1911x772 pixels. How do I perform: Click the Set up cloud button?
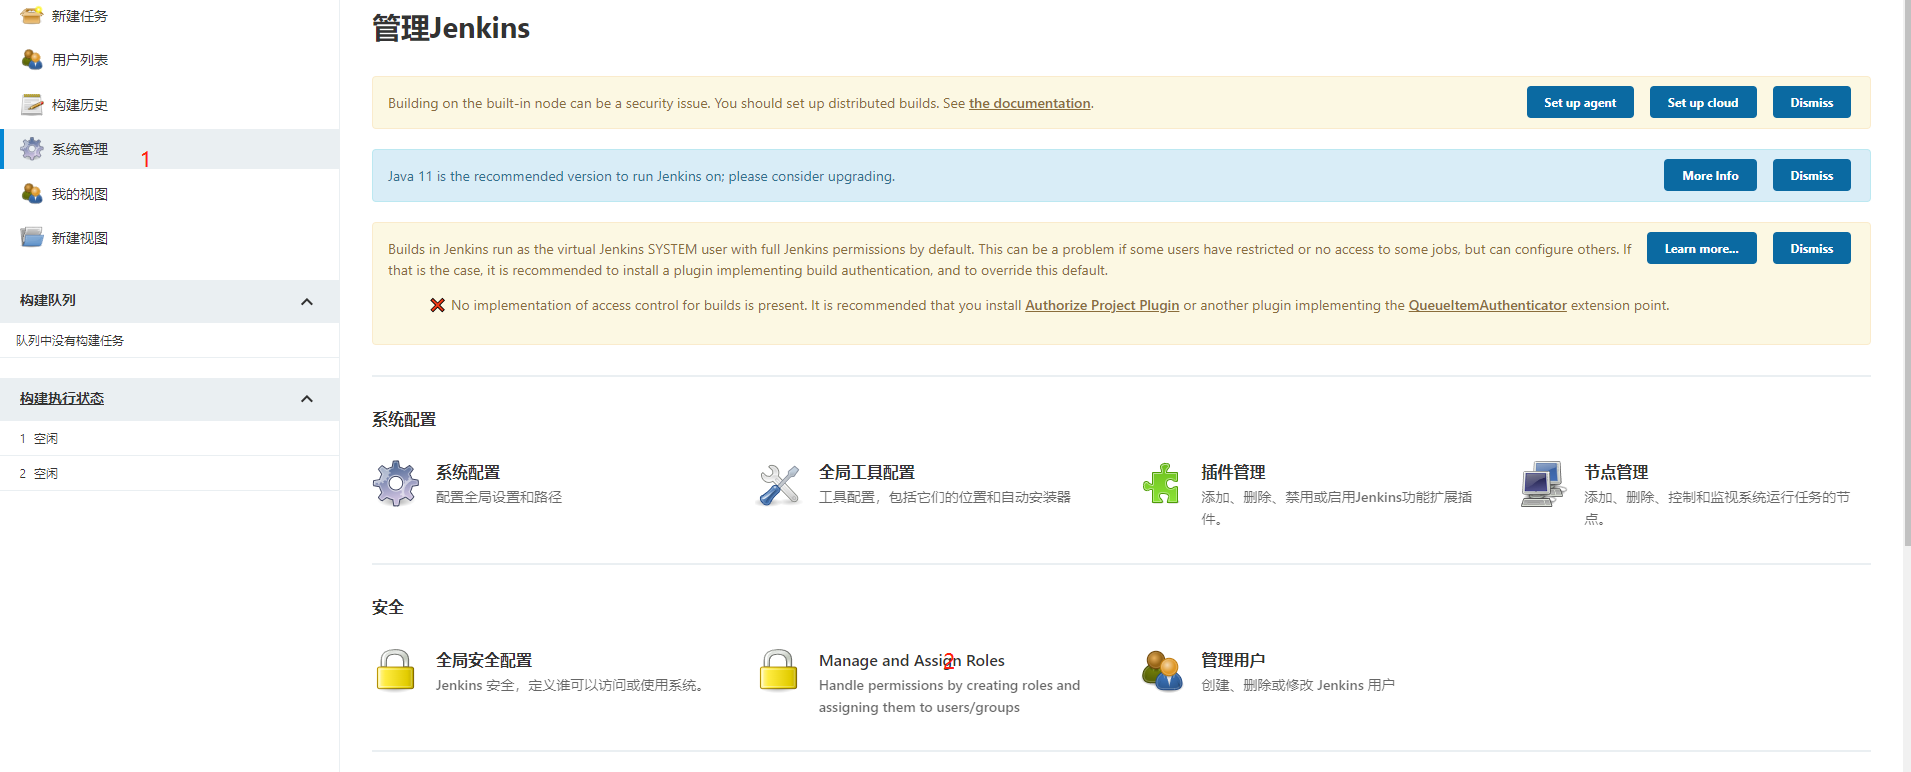1703,102
